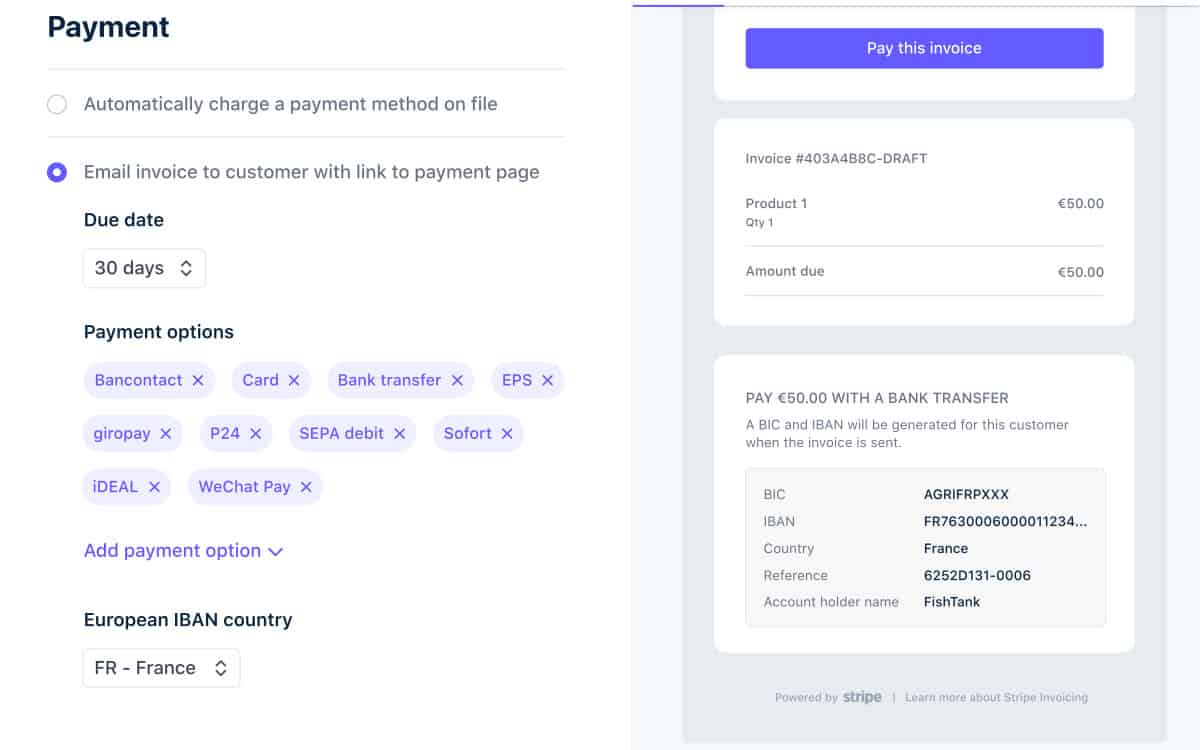Open Learn more about Stripe Invoicing link
This screenshot has height=750, width=1200.
click(x=996, y=697)
